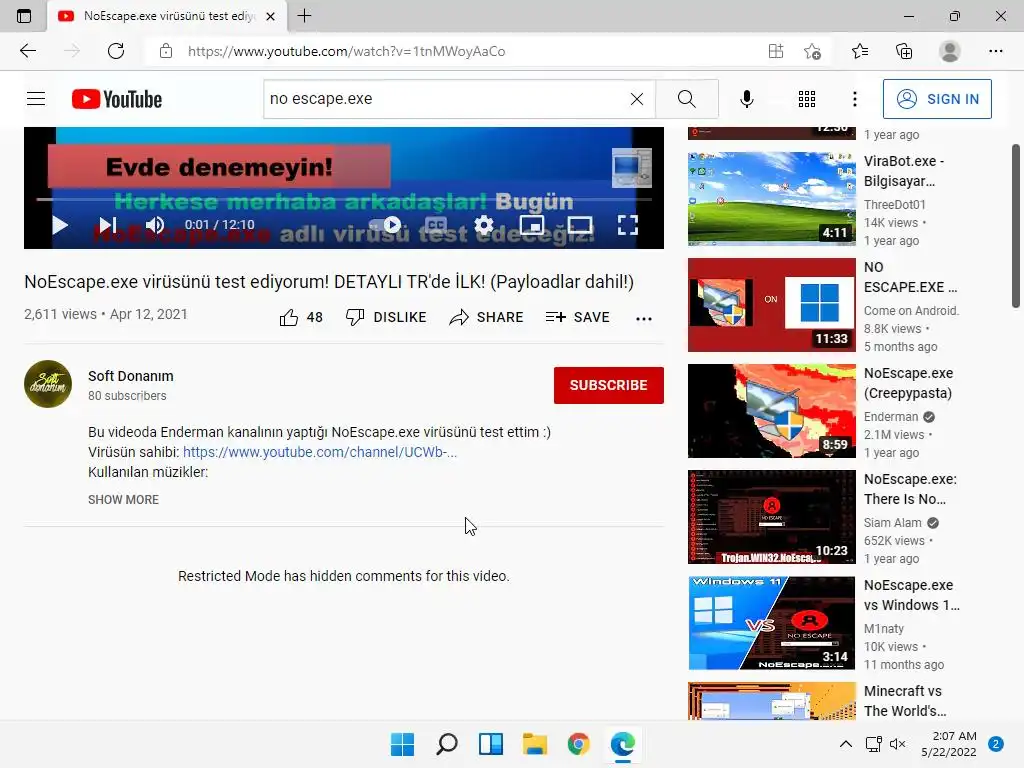Go to the YouTube home logo
The height and width of the screenshot is (768, 1024).
tap(117, 99)
